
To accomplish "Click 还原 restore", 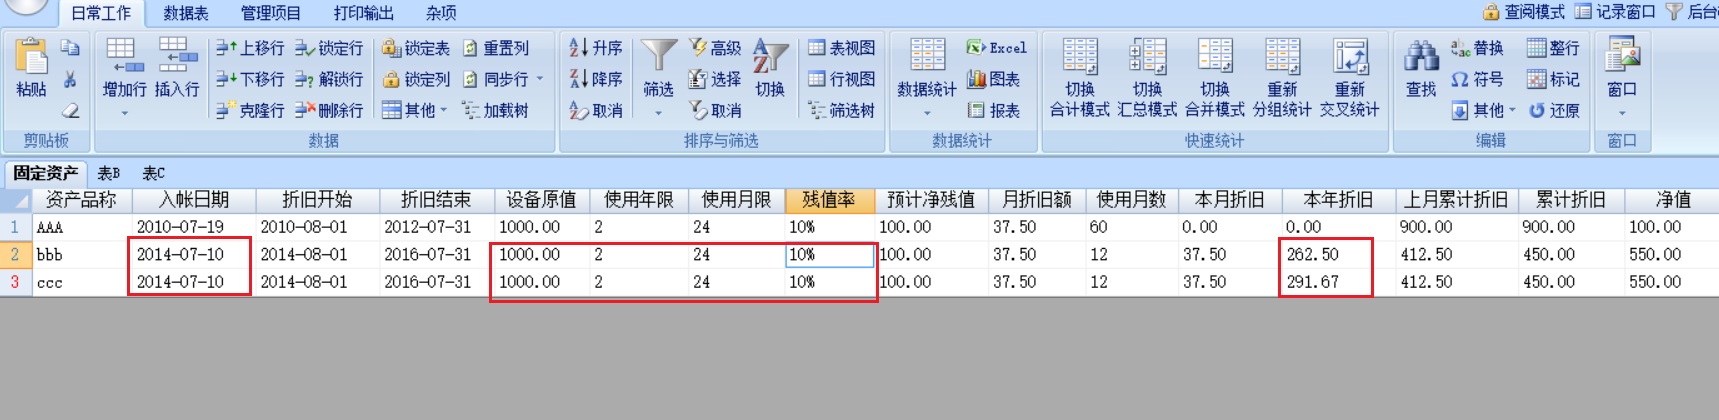I will [1553, 110].
